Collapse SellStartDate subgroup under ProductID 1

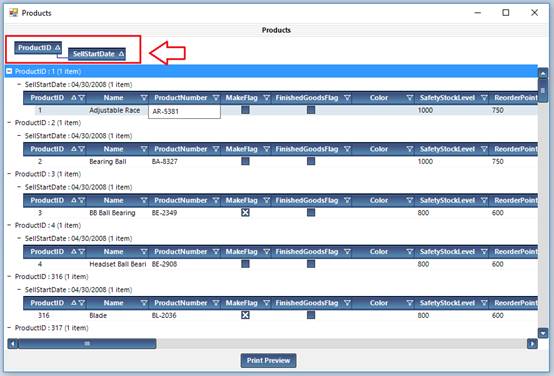19,84
